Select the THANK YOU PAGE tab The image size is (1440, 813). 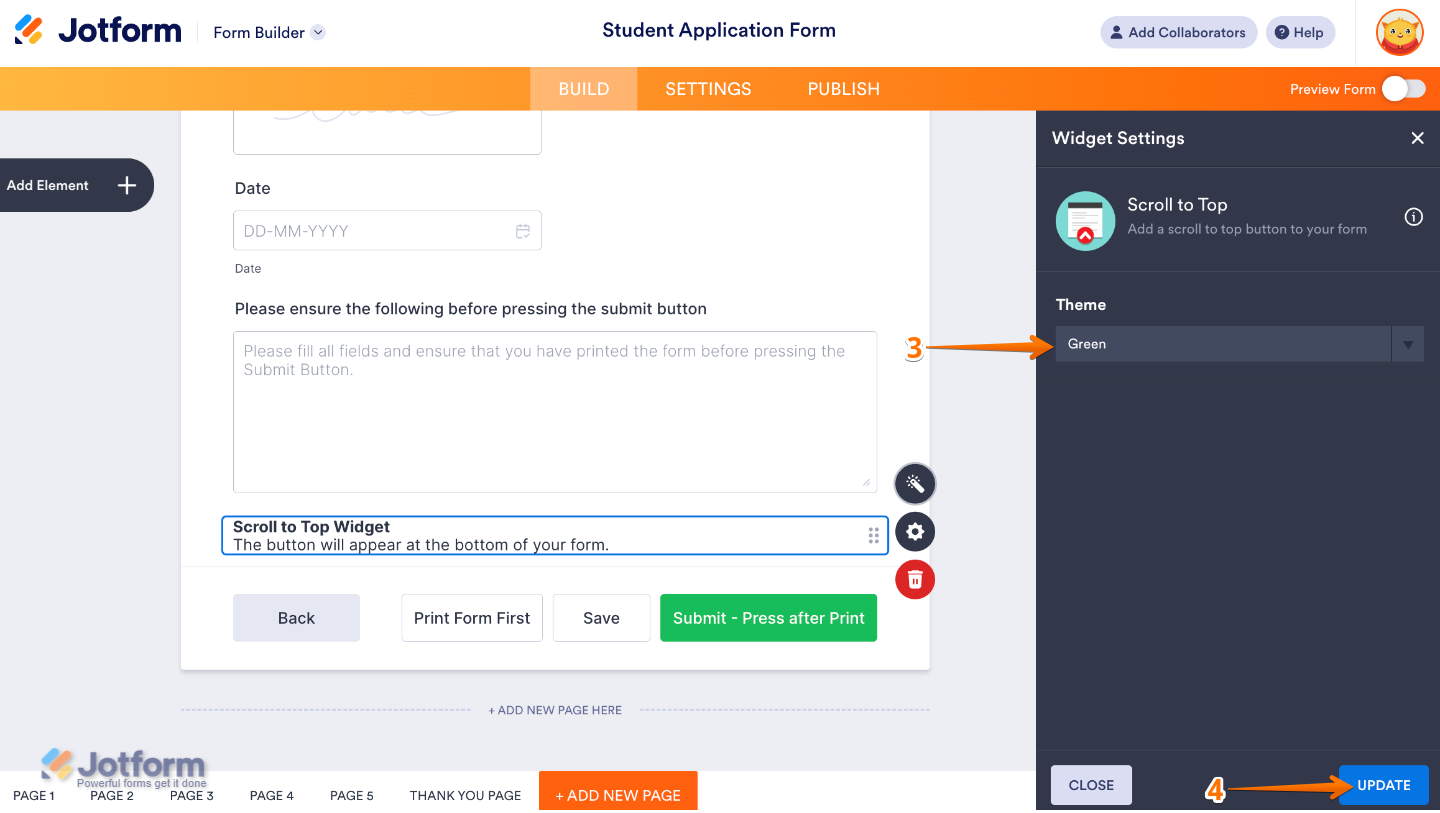click(x=465, y=795)
